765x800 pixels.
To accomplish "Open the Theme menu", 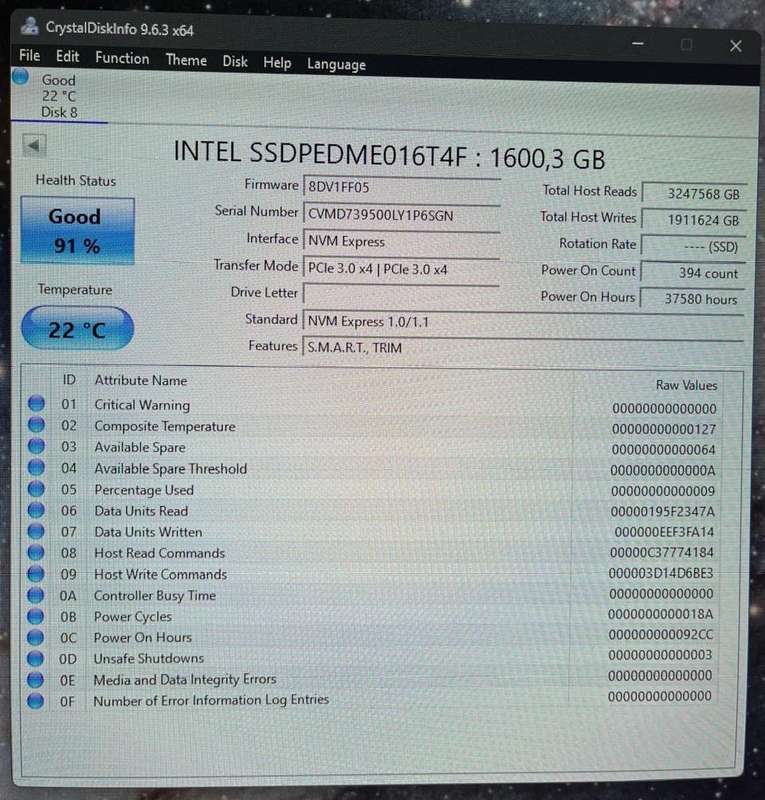I will click(x=186, y=60).
